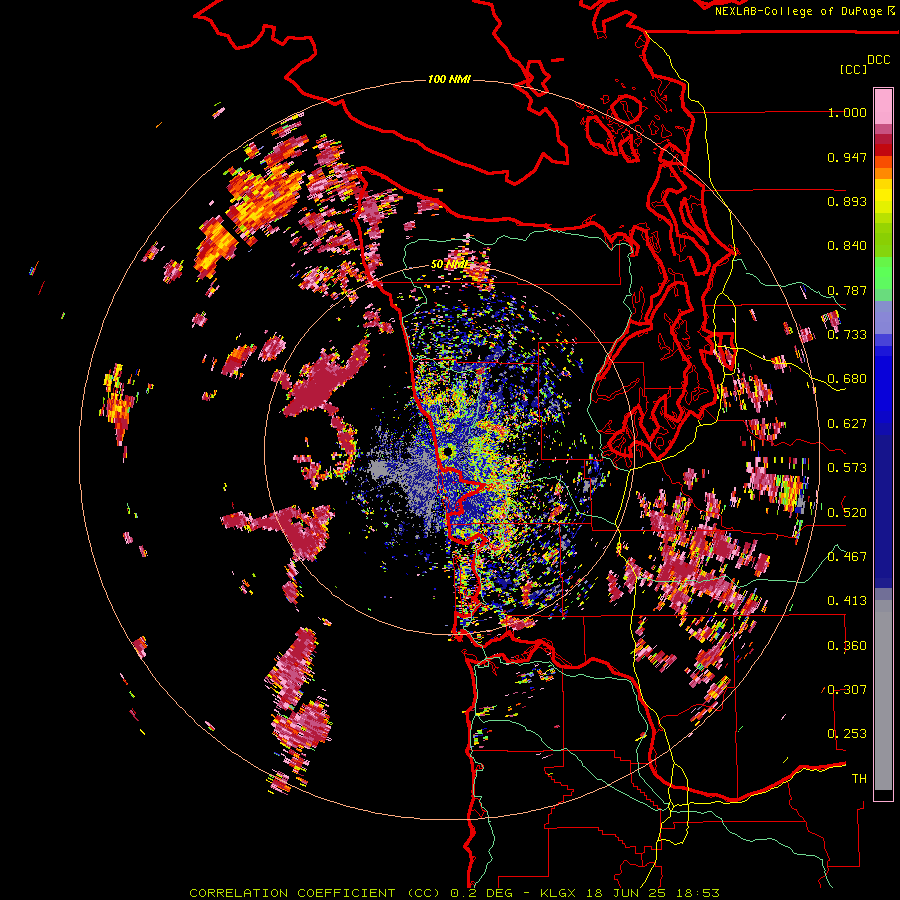Click the 0.467 color scale label
The width and height of the screenshot is (900, 900).
pyautogui.click(x=847, y=556)
